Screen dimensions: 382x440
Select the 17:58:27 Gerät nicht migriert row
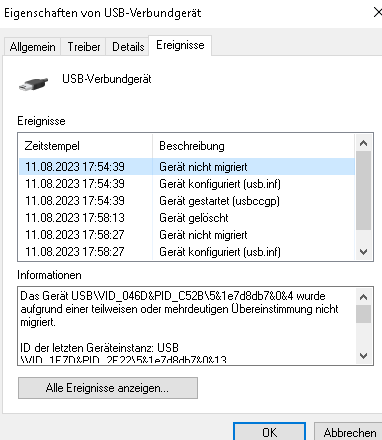tap(187, 235)
